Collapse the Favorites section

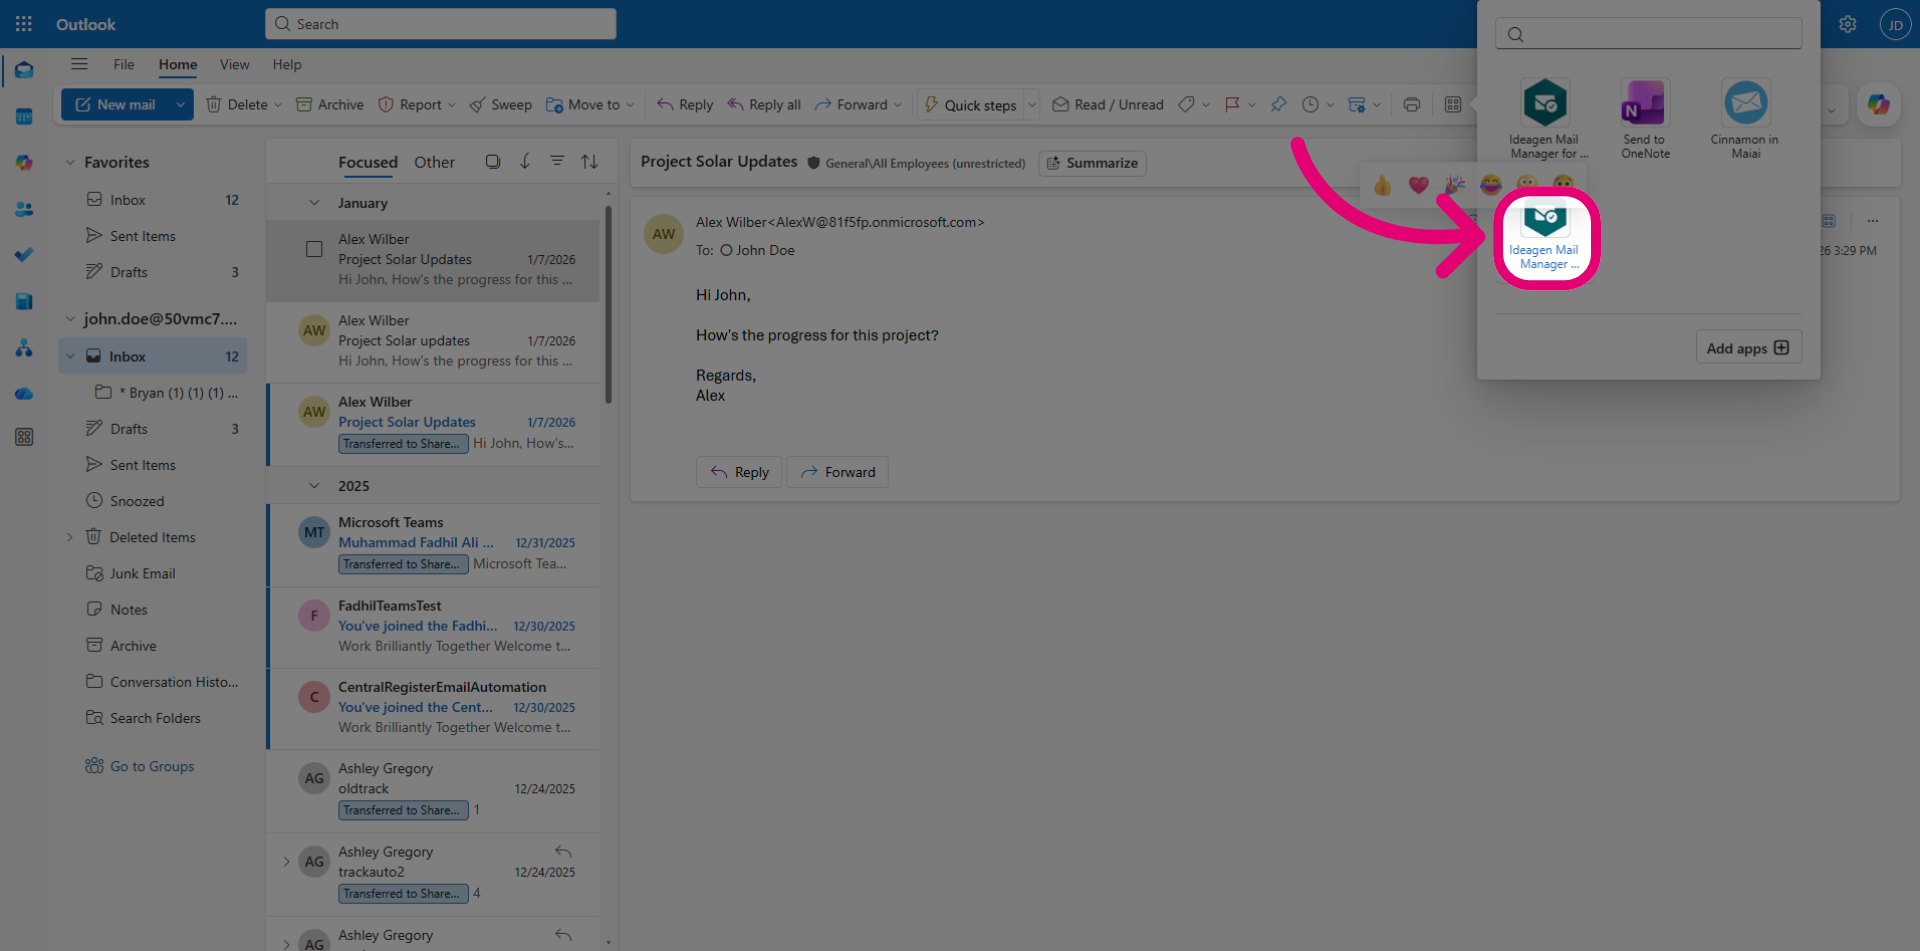tap(70, 162)
